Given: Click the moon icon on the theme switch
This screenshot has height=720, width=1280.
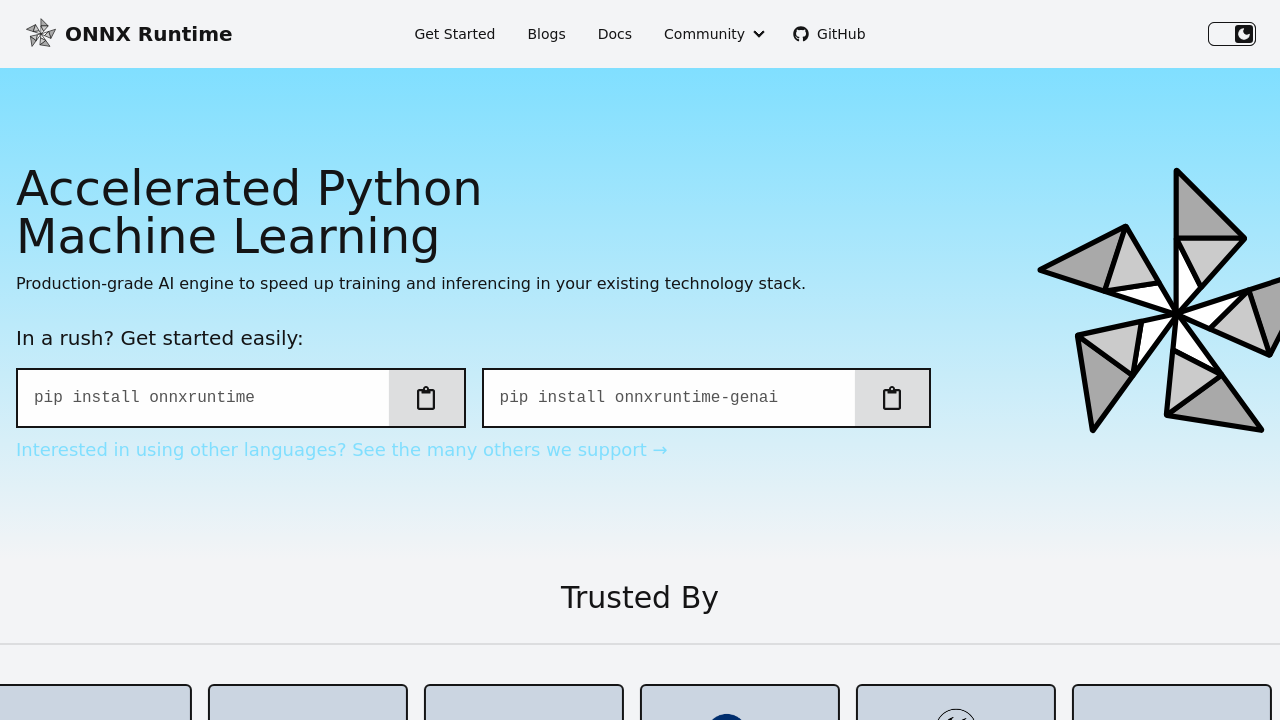Looking at the screenshot, I should (1243, 33).
